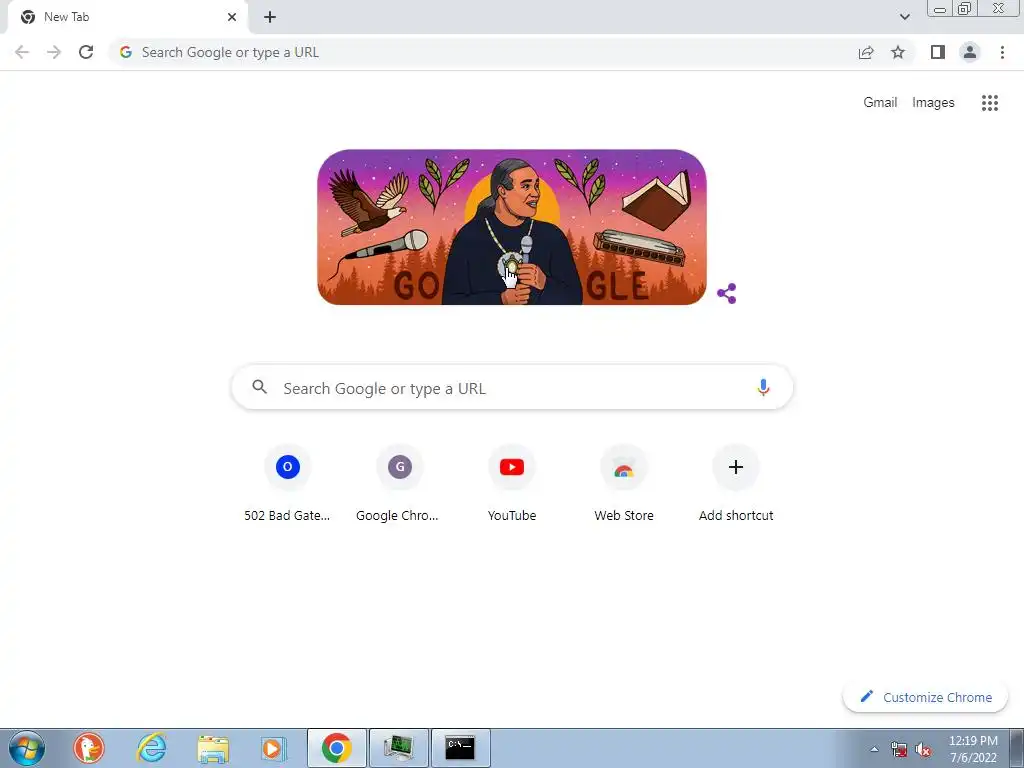Screen dimensions: 1024x768
Task: Open the network status tray icon
Action: pyautogui.click(x=899, y=749)
